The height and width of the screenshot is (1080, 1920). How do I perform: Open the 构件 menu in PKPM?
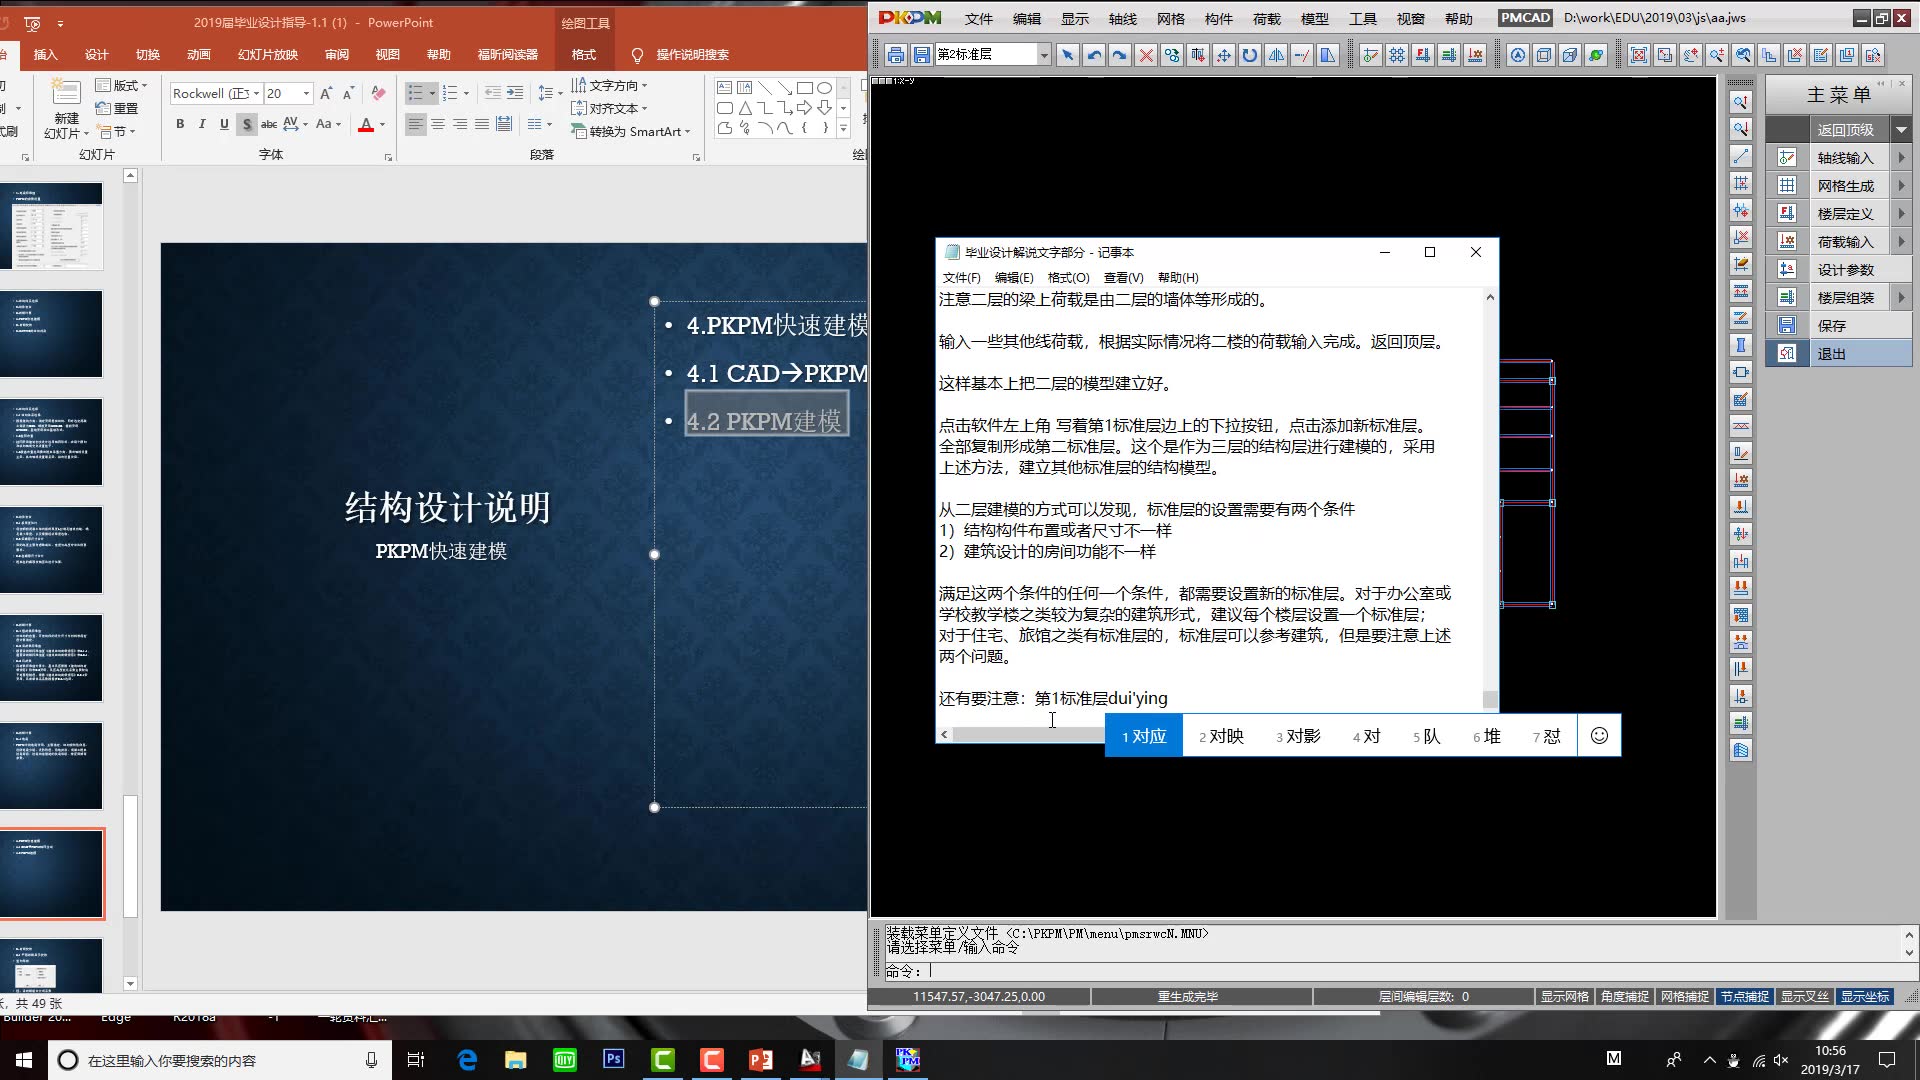pos(1218,19)
